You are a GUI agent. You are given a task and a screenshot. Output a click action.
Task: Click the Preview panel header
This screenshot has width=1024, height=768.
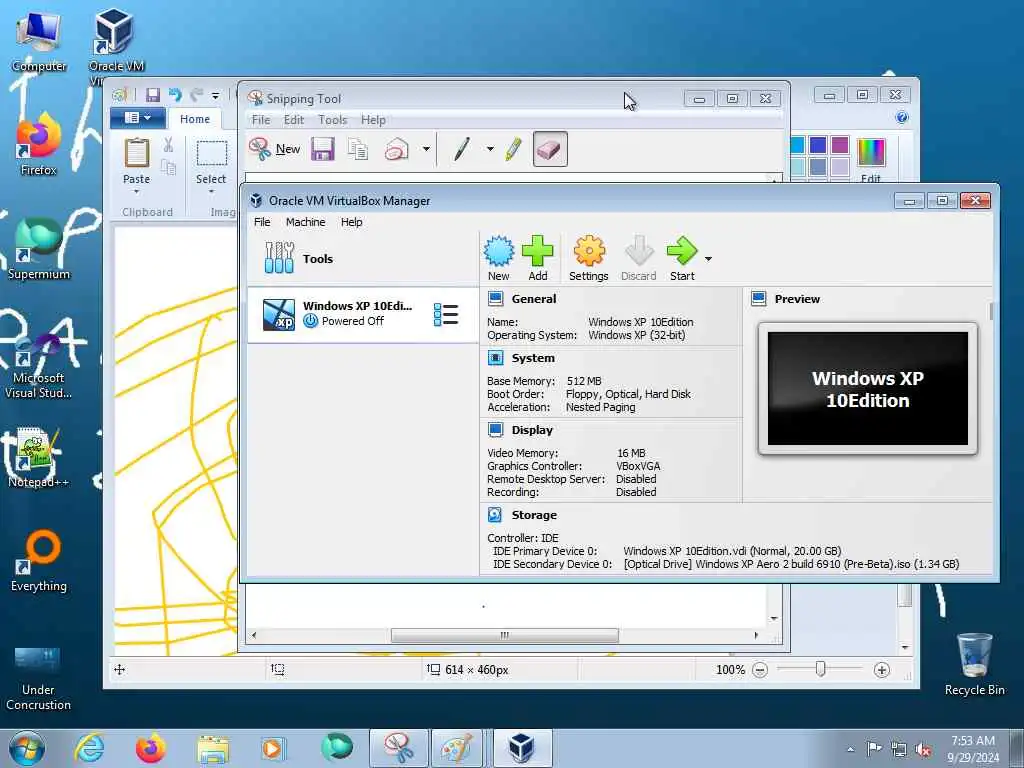[x=797, y=299]
